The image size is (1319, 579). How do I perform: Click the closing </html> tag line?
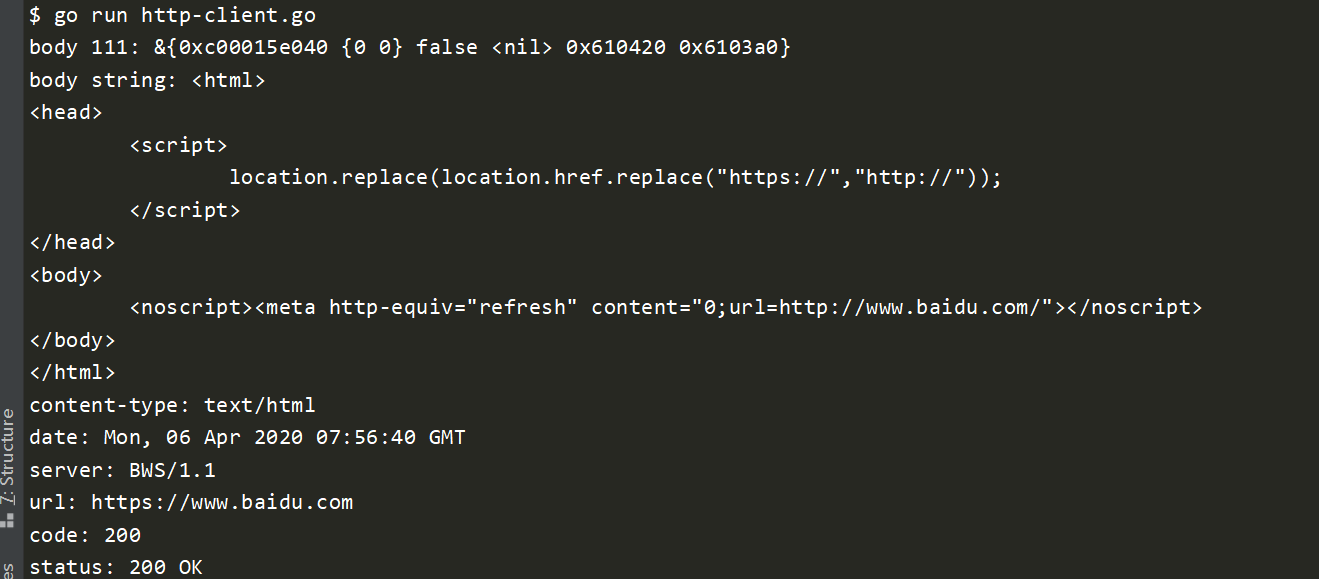tap(72, 372)
